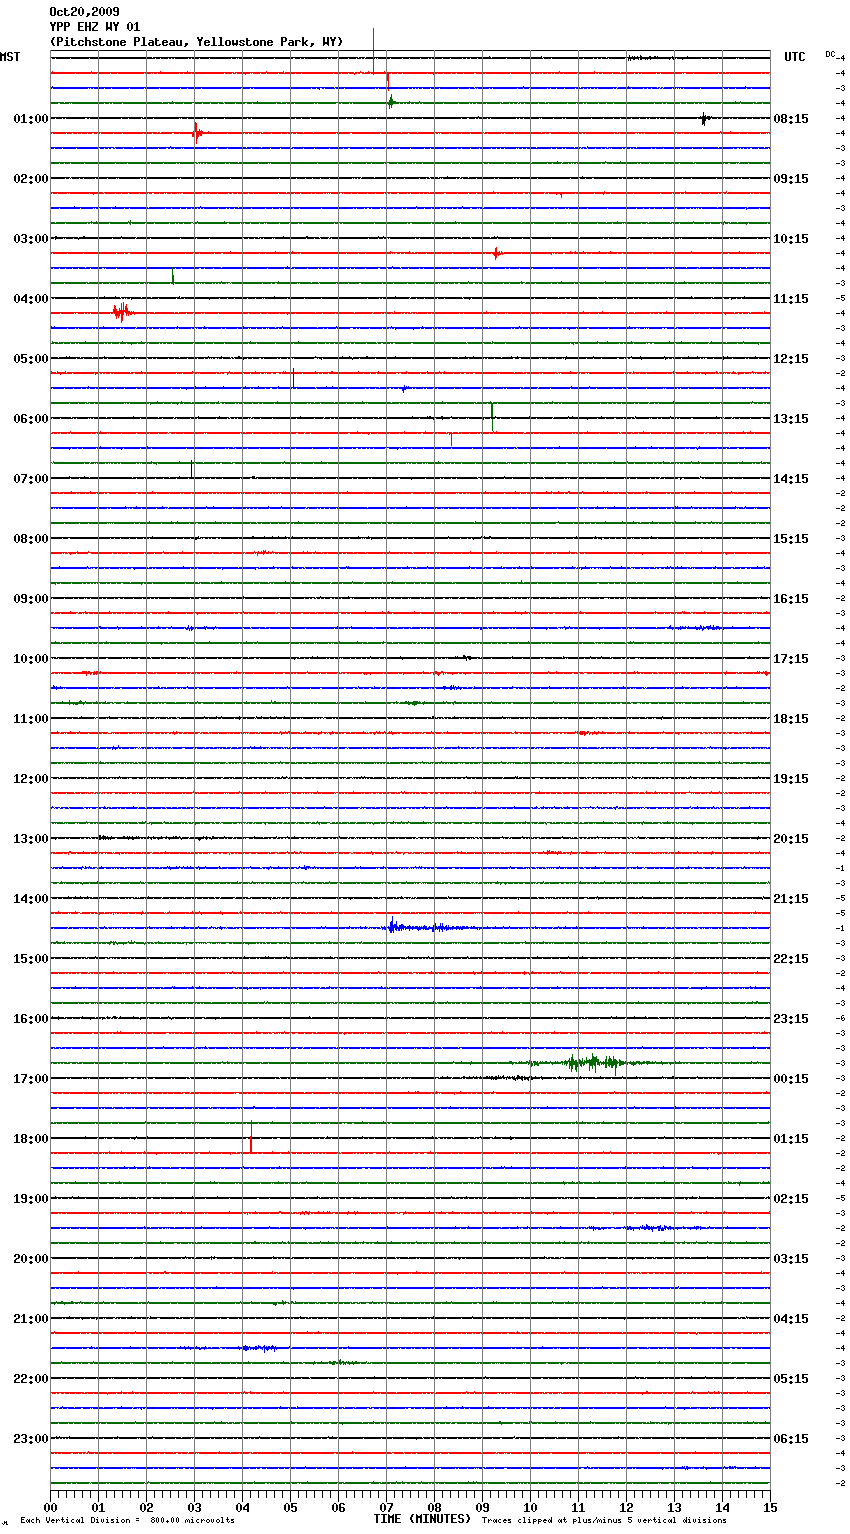The image size is (850, 1534).
Task: Select the 16:00 MST row label
Action: tap(31, 1019)
